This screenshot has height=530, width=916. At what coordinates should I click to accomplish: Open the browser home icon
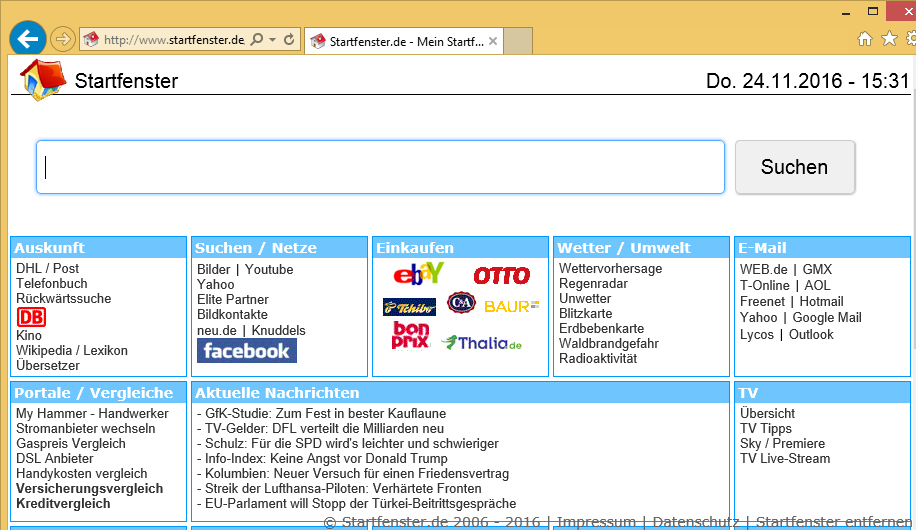(x=865, y=39)
